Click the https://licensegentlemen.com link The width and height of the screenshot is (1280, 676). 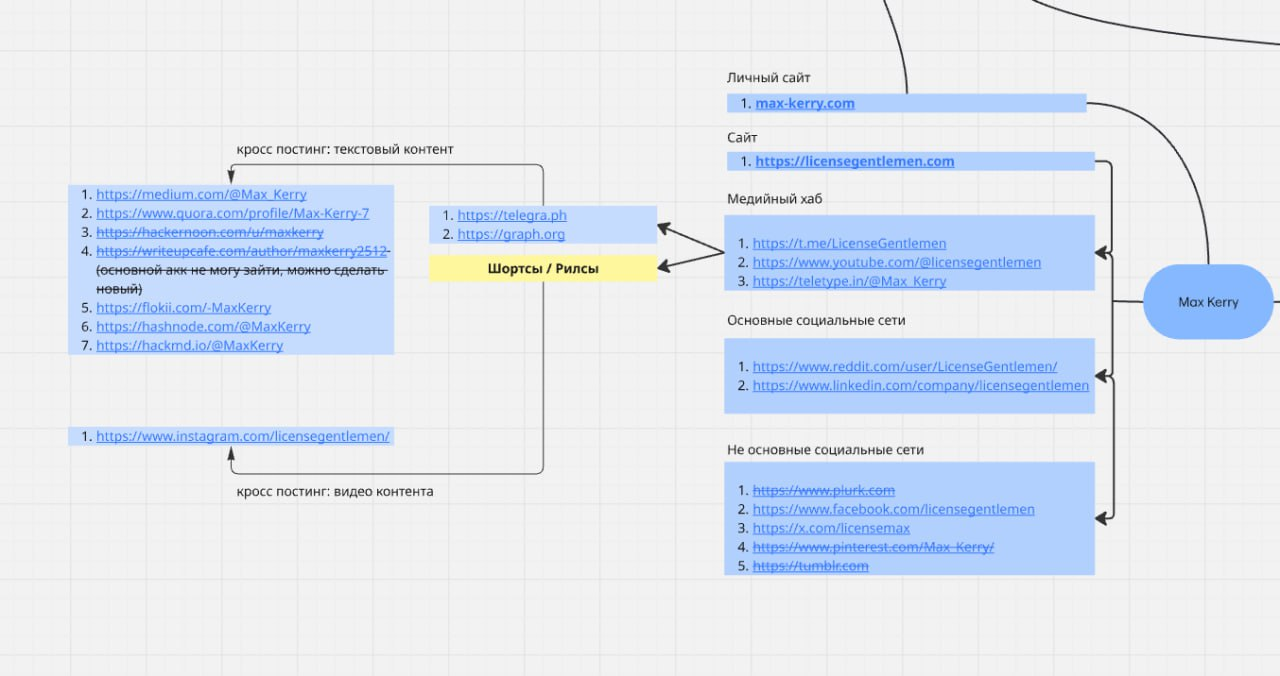[854, 161]
